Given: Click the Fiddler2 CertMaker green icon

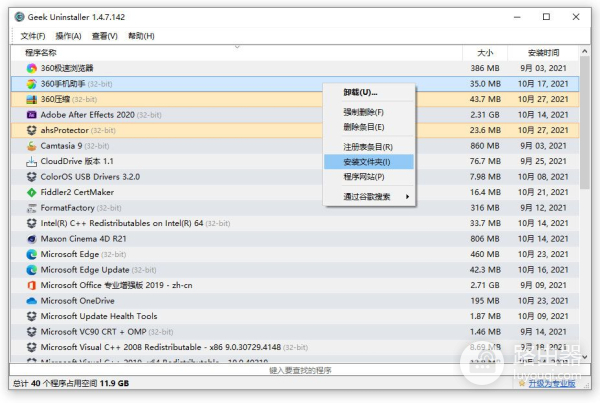Looking at the screenshot, I should click(31, 193).
